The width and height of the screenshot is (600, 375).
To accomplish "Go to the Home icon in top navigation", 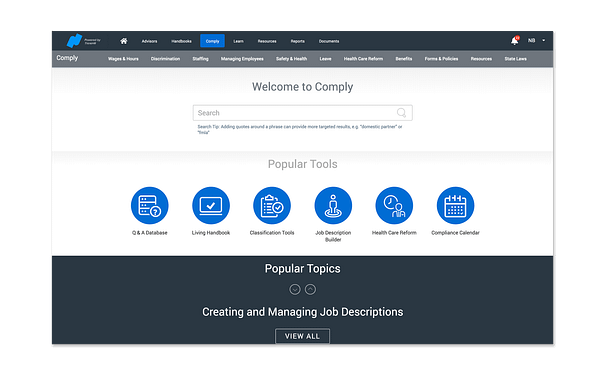I will pos(124,41).
